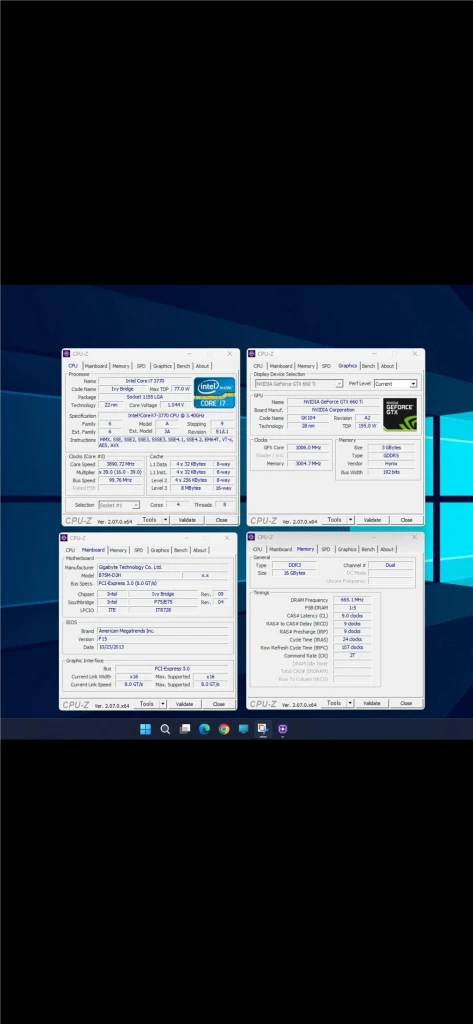
Task: Open Tools dropdown arrow in processor window
Action: click(165, 520)
